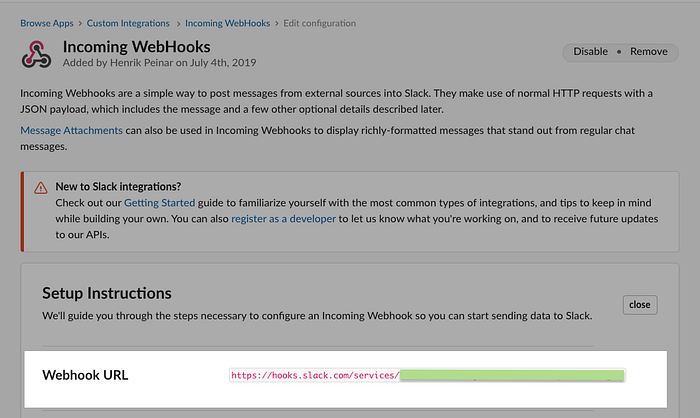Click the green redacted part of the URL
Screen dimensions: 700x418
tap(512, 375)
